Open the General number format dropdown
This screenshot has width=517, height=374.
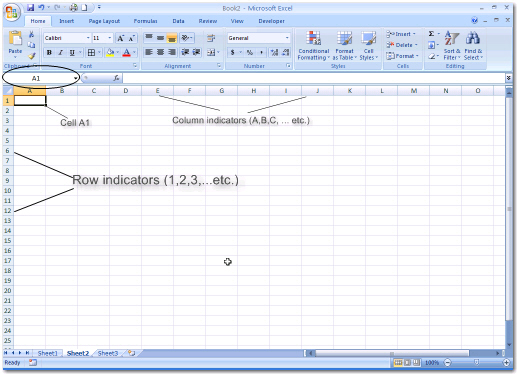pos(287,38)
